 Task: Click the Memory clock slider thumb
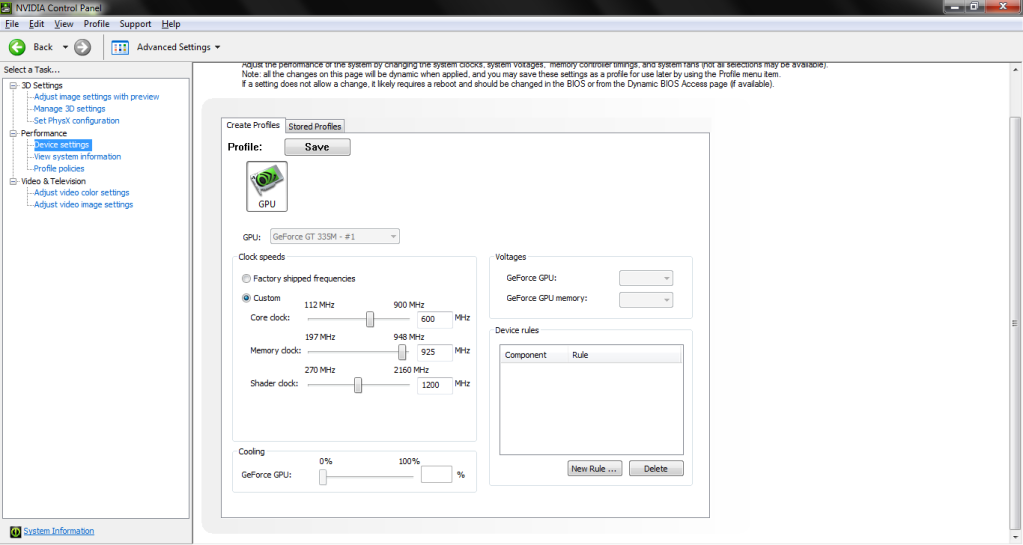pos(402,352)
